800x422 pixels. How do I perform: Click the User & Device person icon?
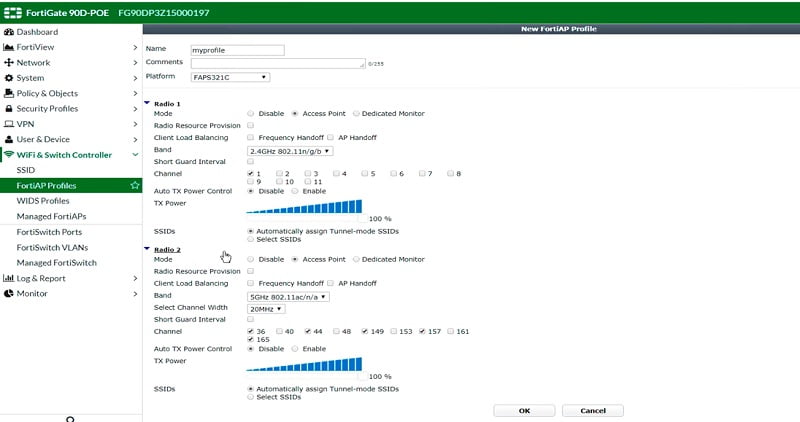(x=9, y=139)
